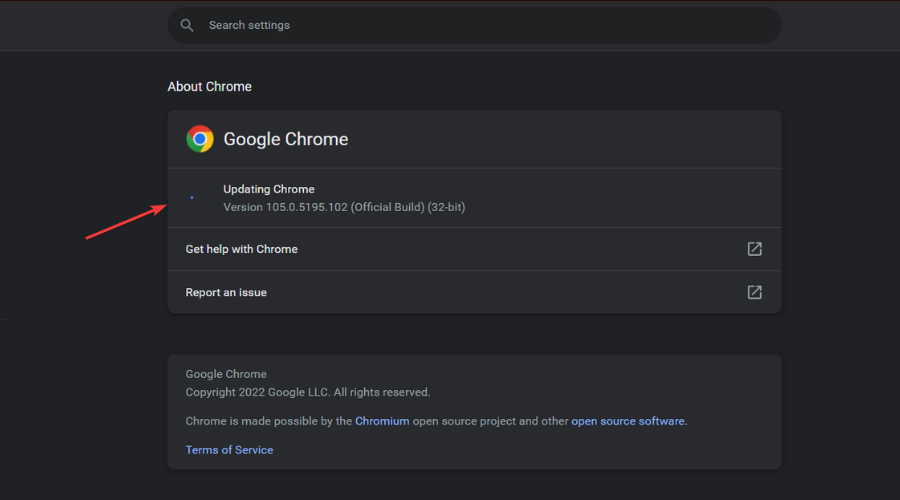
Task: Open Get help with Chrome
Action: 474,249
